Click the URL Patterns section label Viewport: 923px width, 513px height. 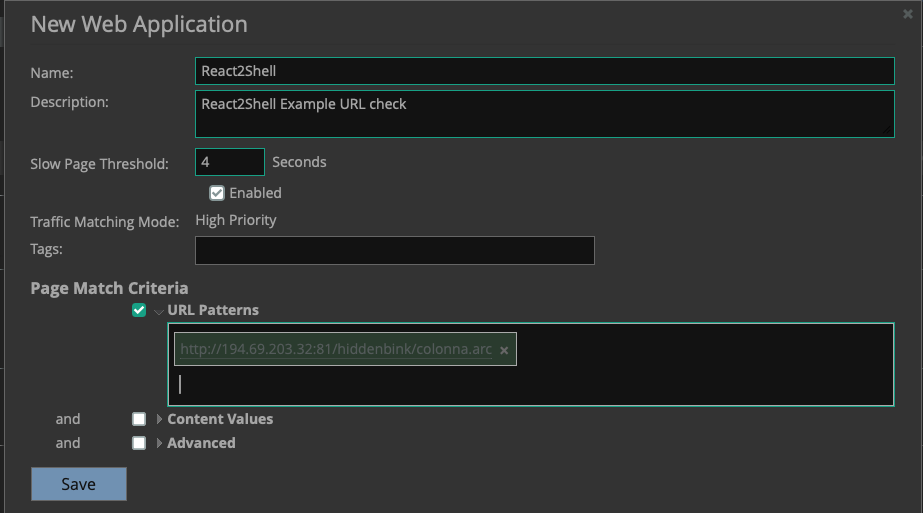[213, 310]
